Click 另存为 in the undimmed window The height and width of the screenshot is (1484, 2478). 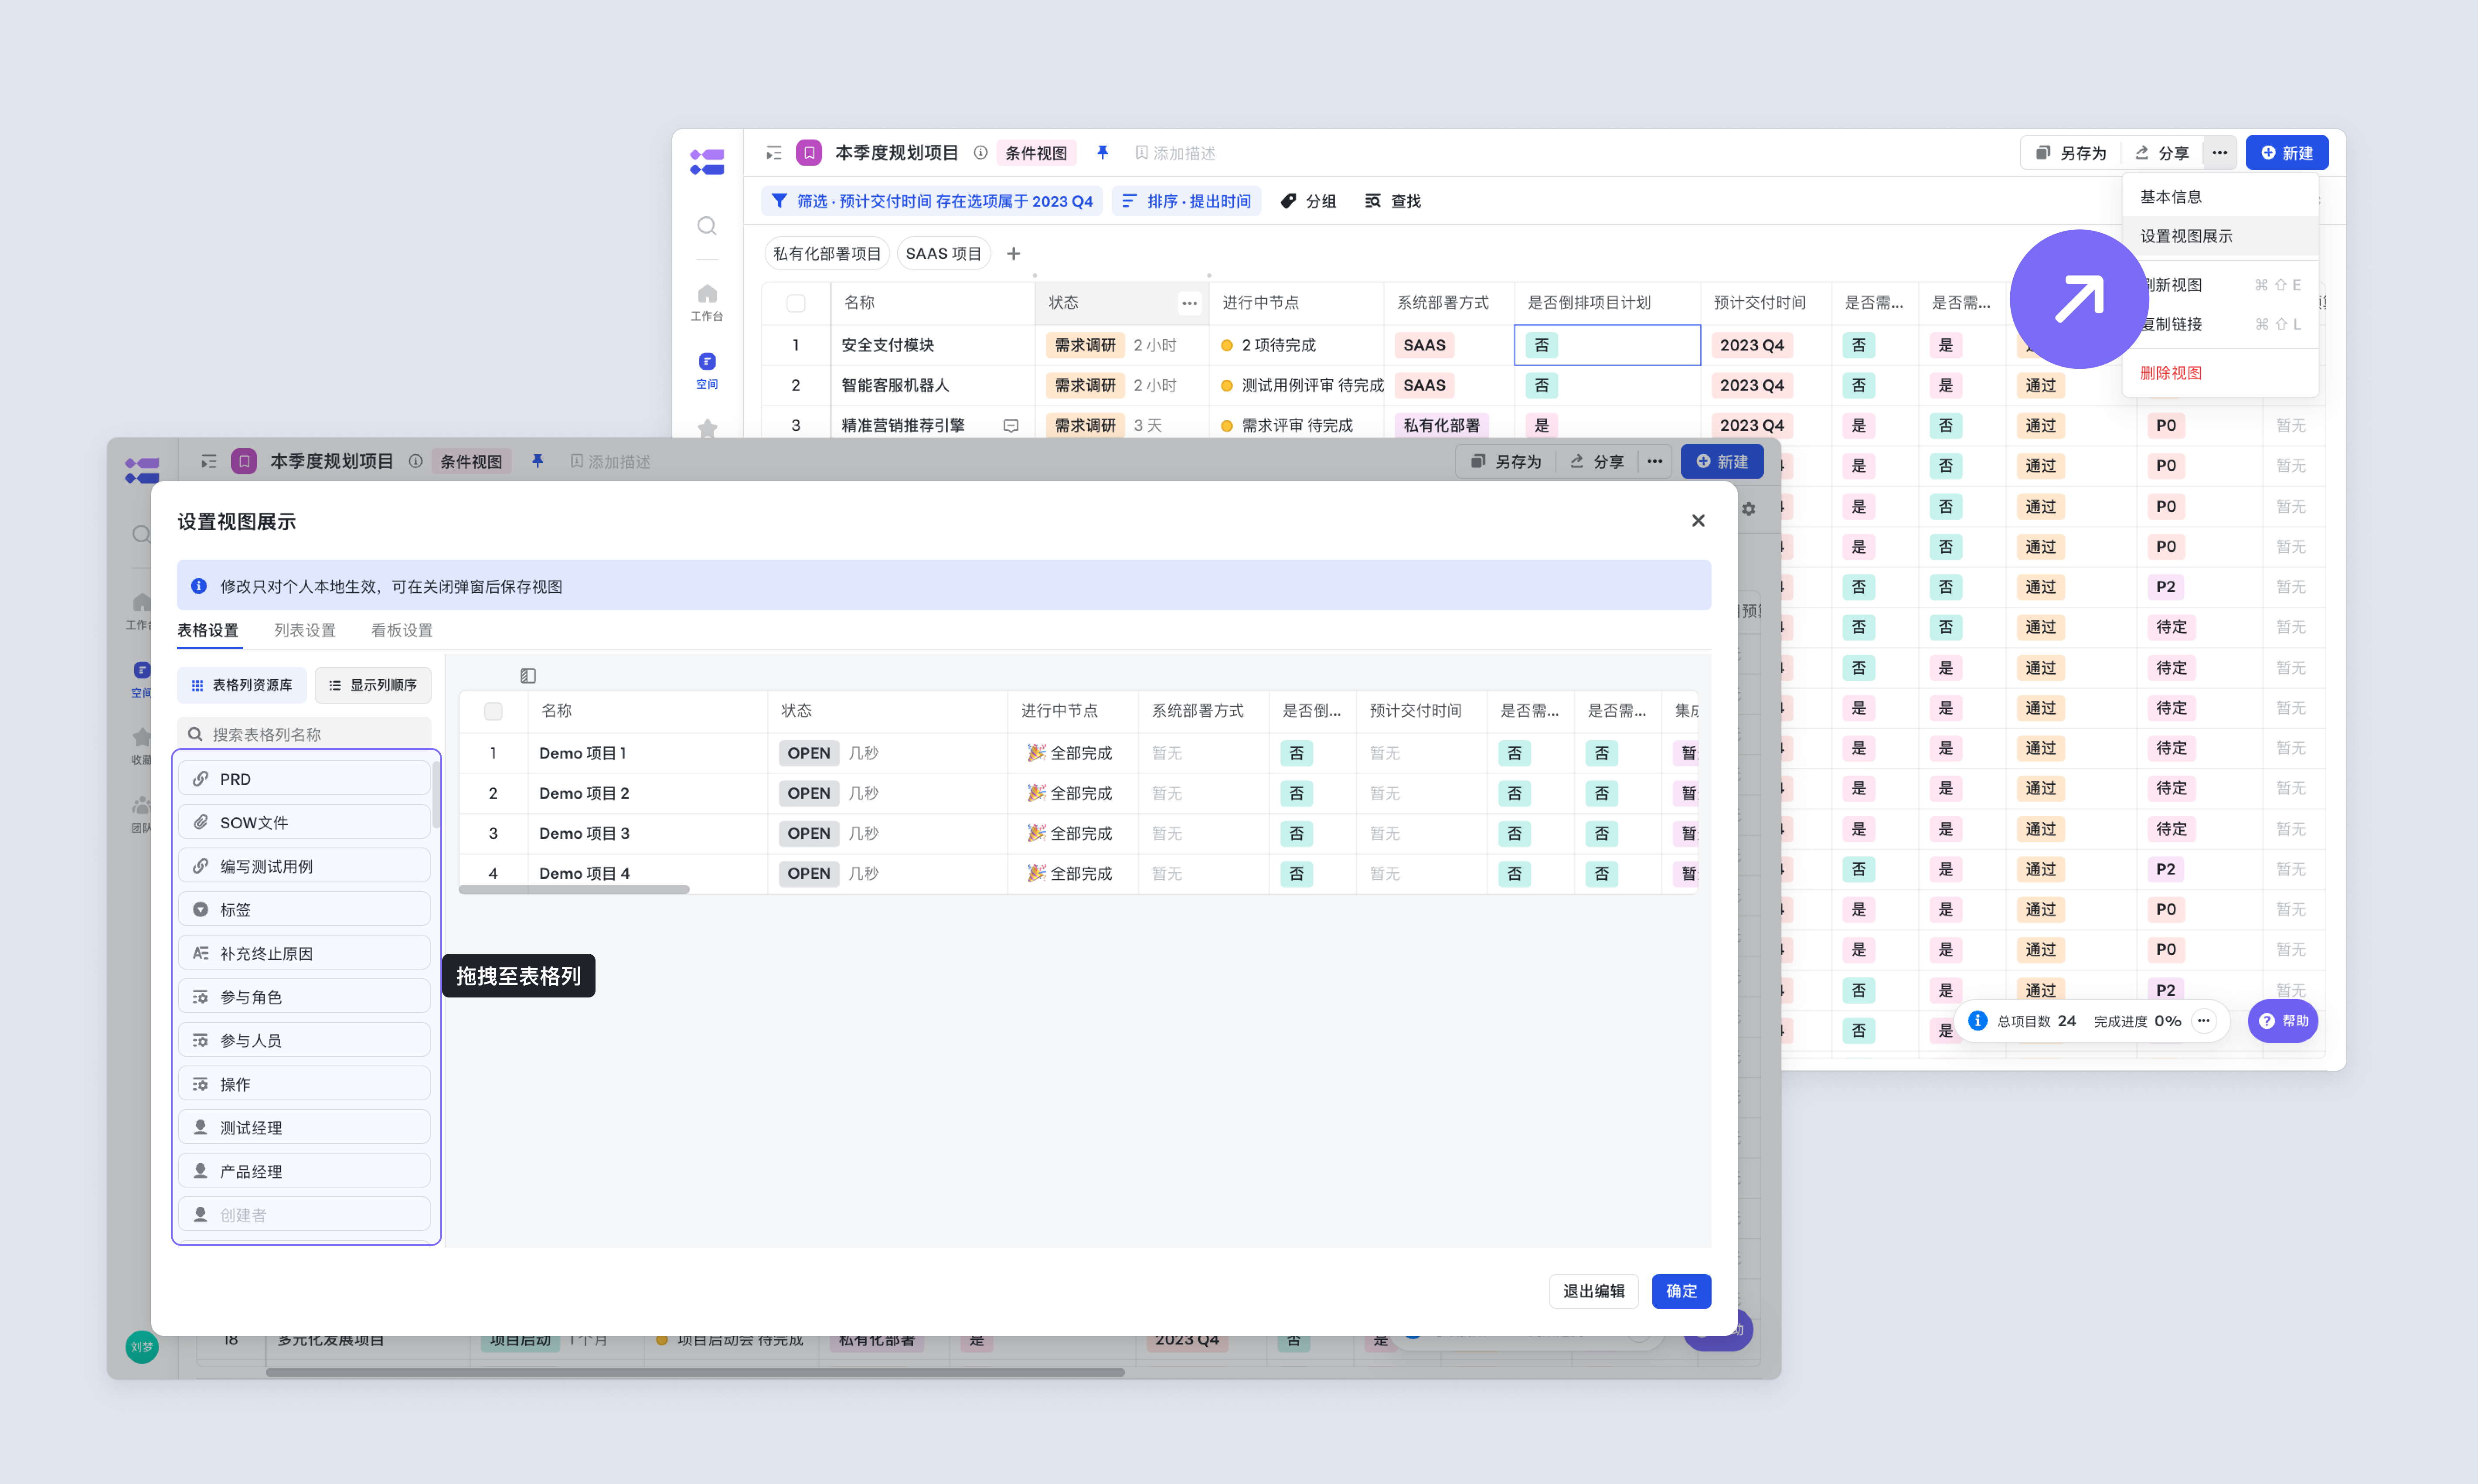point(2070,153)
